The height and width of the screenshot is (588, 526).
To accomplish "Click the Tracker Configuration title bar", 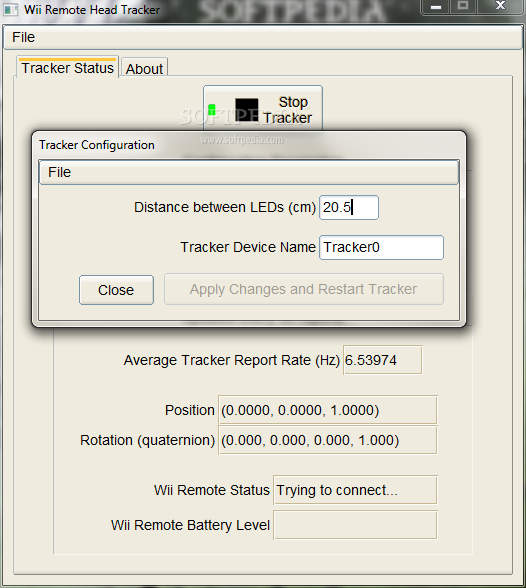I will (249, 145).
